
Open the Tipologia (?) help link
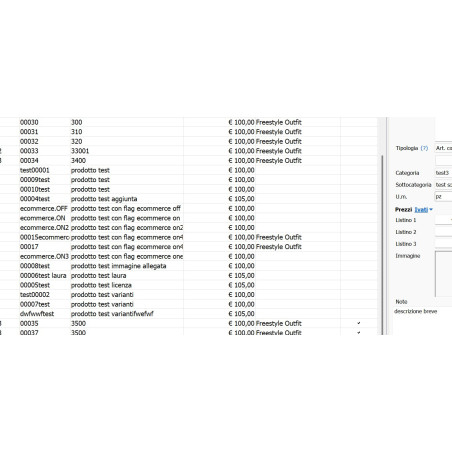point(424,148)
